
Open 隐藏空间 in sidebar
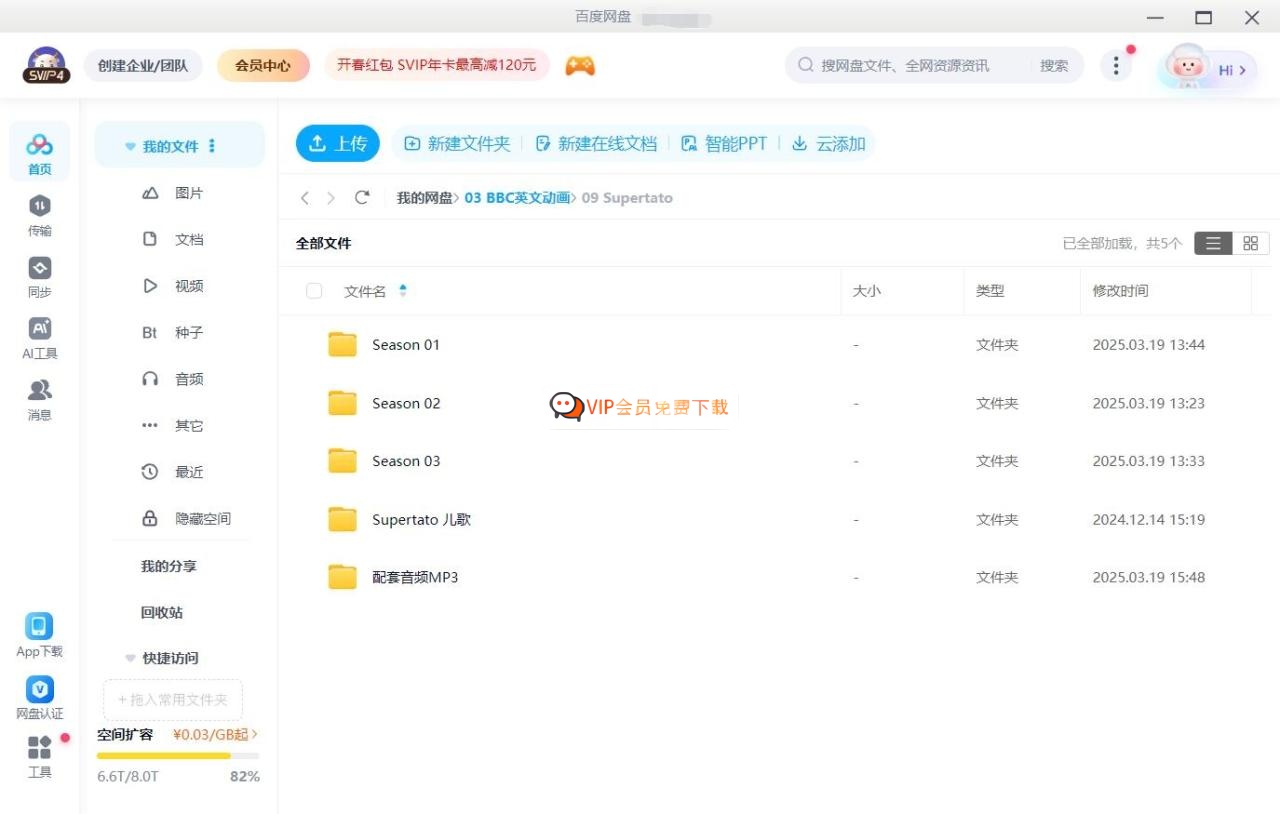coord(186,519)
